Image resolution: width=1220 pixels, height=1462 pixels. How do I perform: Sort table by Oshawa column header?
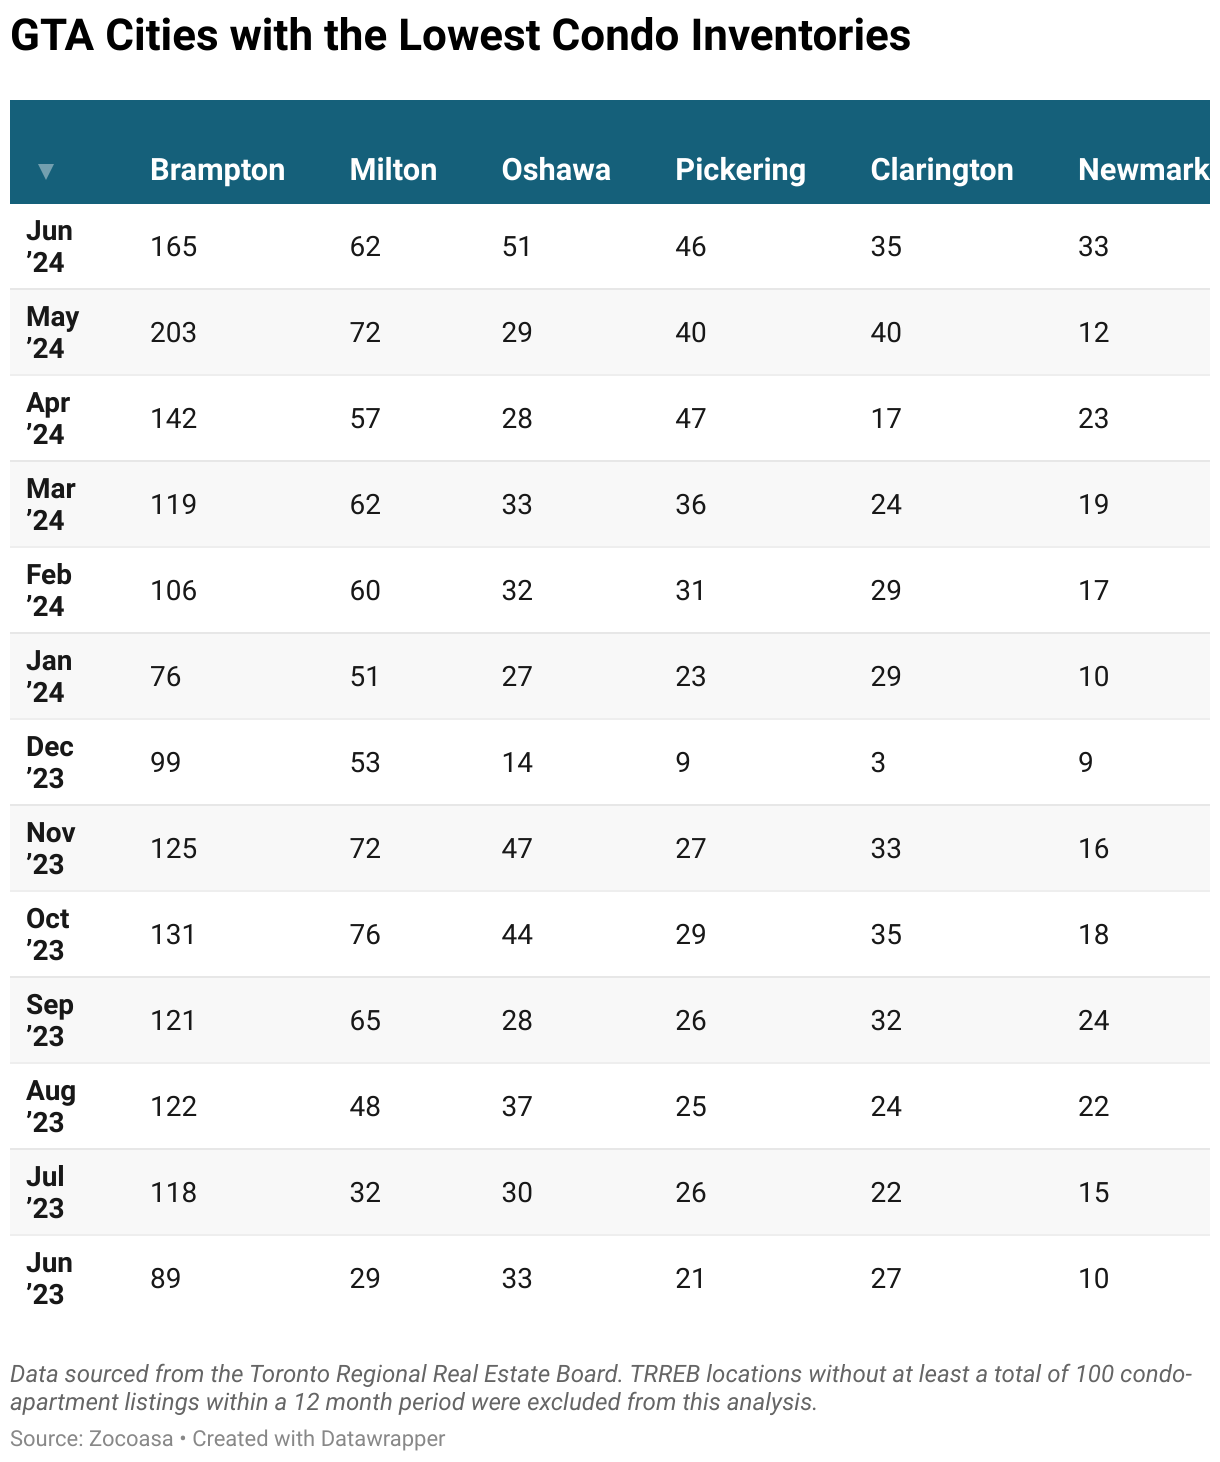(x=556, y=170)
